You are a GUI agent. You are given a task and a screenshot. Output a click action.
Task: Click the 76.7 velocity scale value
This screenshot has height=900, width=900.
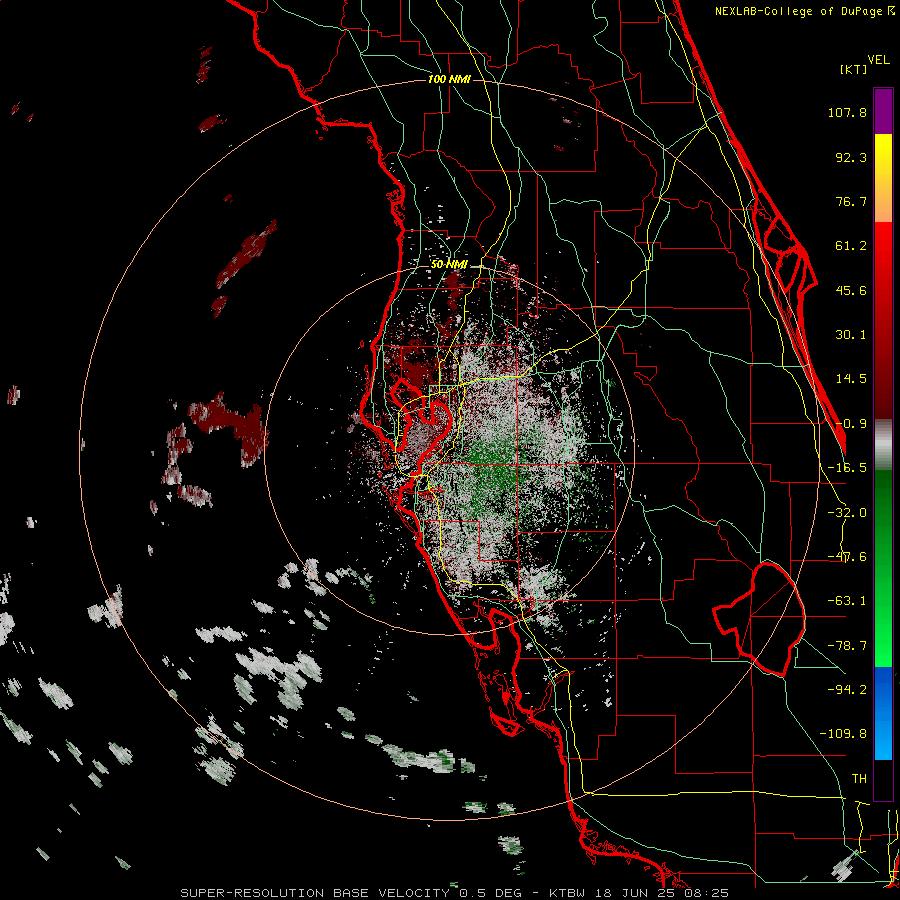coord(851,201)
